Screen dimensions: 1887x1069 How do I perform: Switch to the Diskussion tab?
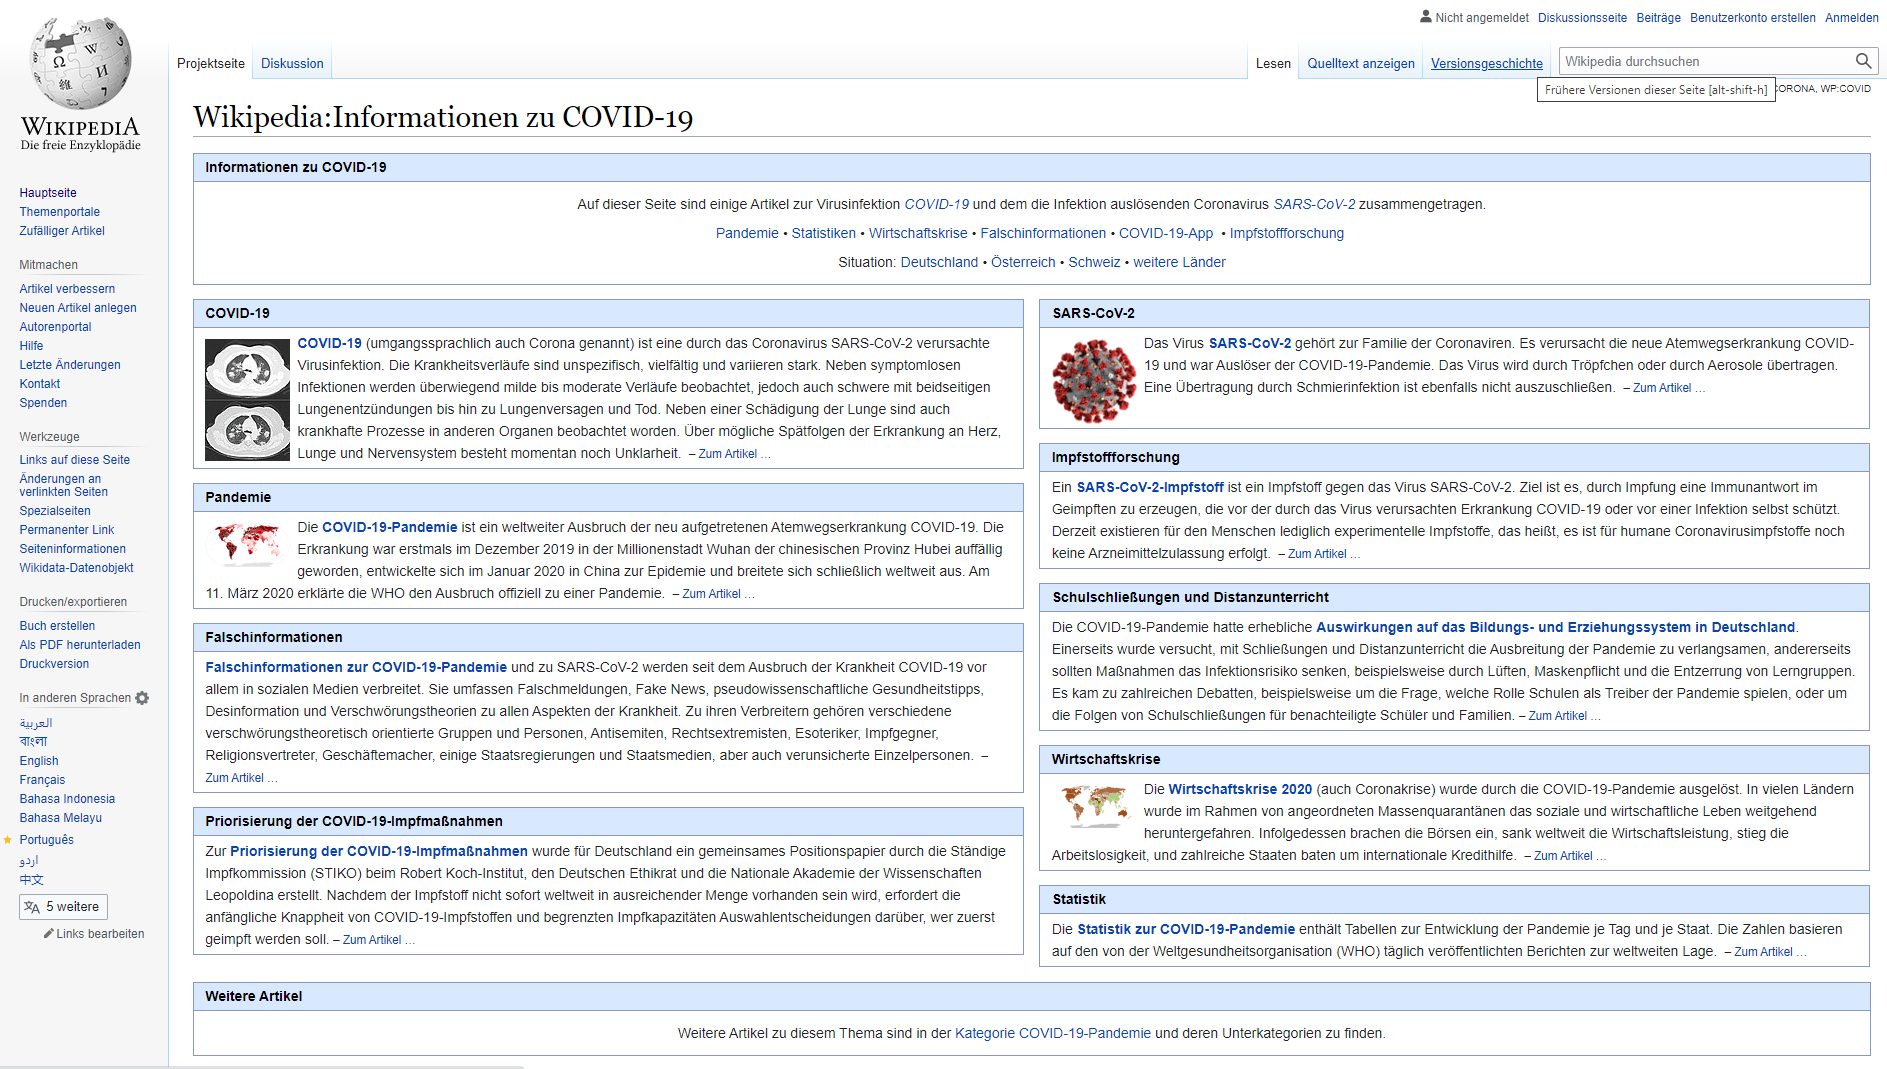point(292,63)
